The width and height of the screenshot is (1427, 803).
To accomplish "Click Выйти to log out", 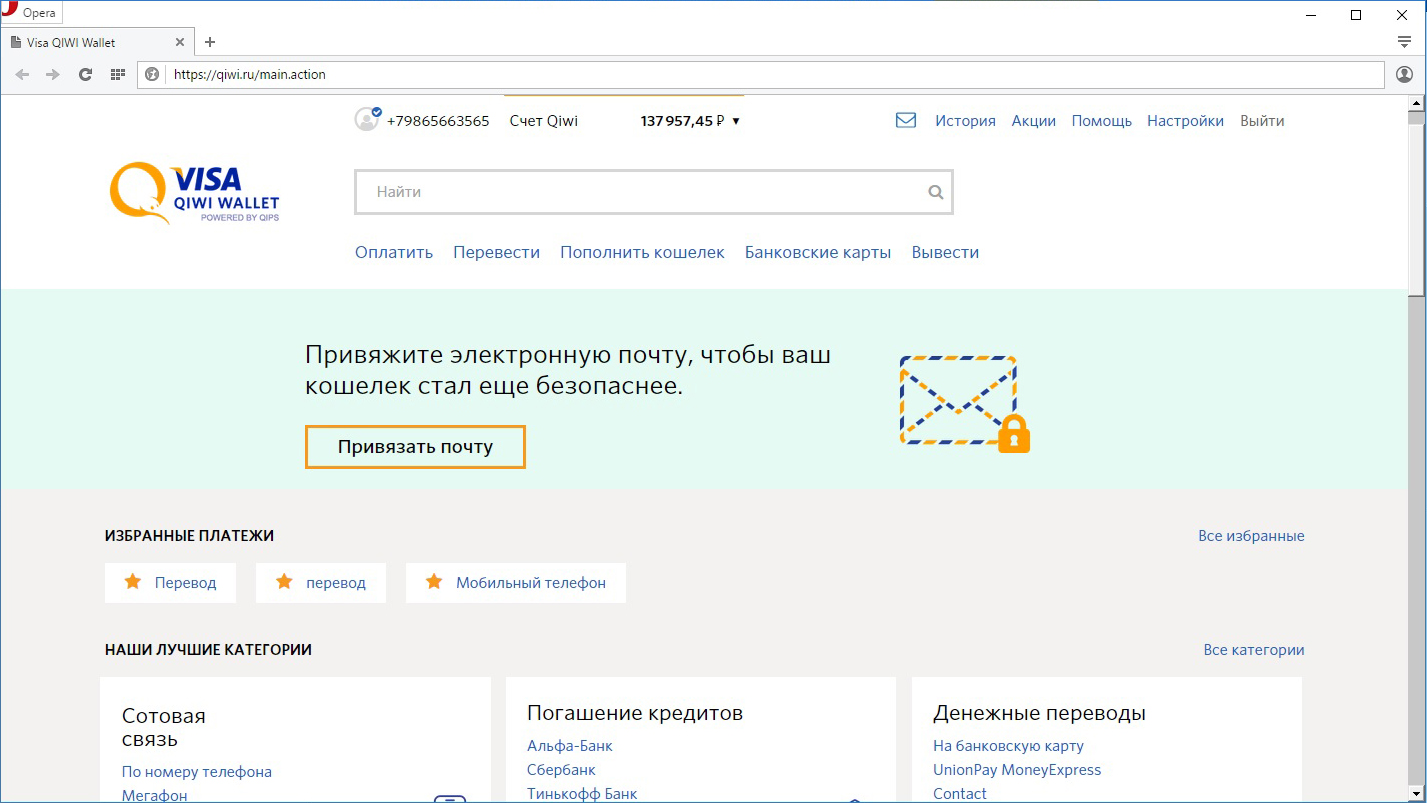I will 1262,120.
